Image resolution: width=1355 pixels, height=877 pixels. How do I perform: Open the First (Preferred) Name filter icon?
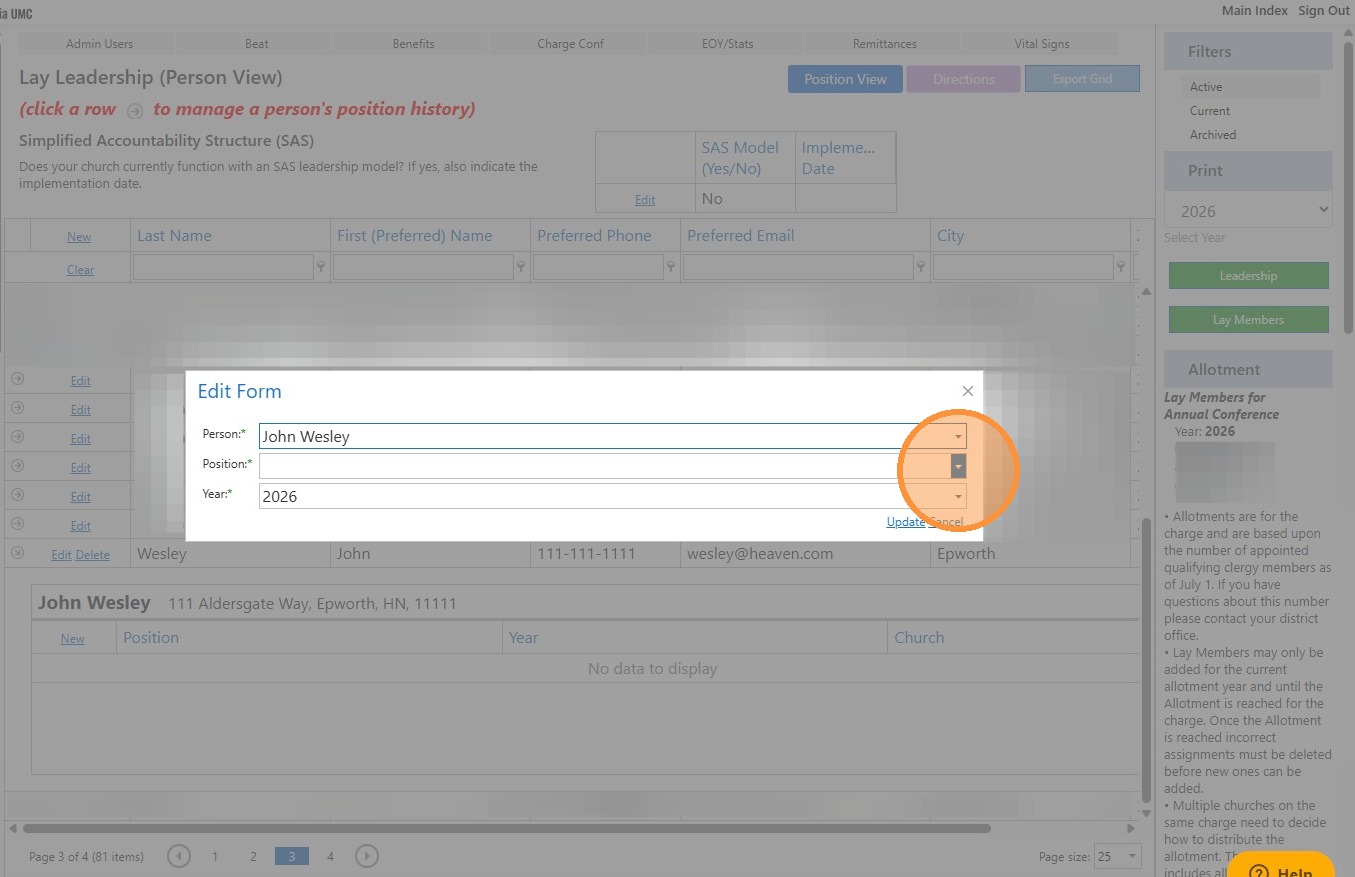coord(521,268)
